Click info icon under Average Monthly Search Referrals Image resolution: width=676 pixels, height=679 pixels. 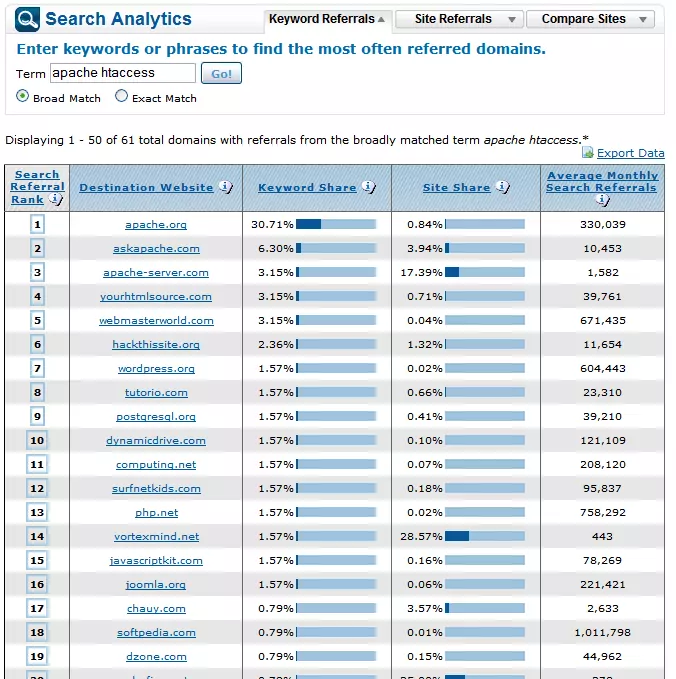point(602,200)
